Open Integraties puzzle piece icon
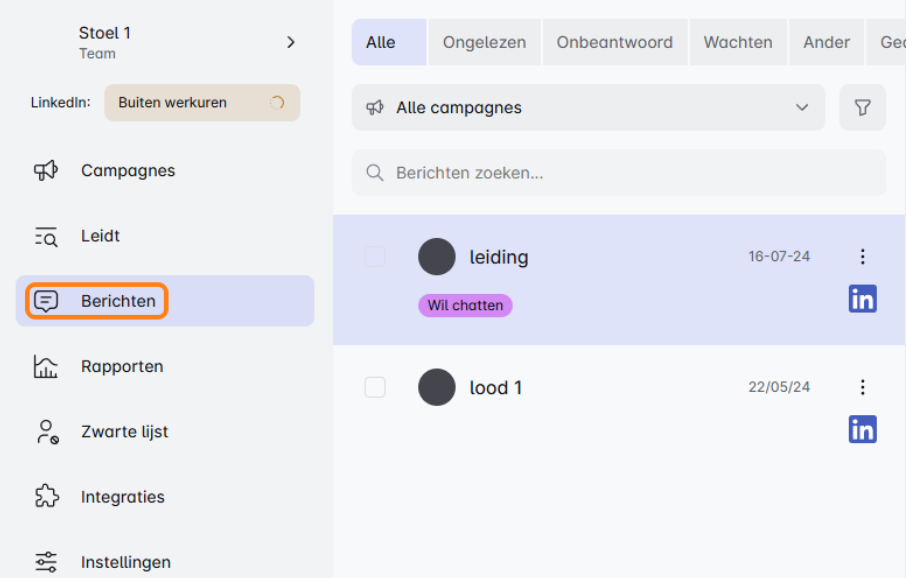 click(x=46, y=497)
